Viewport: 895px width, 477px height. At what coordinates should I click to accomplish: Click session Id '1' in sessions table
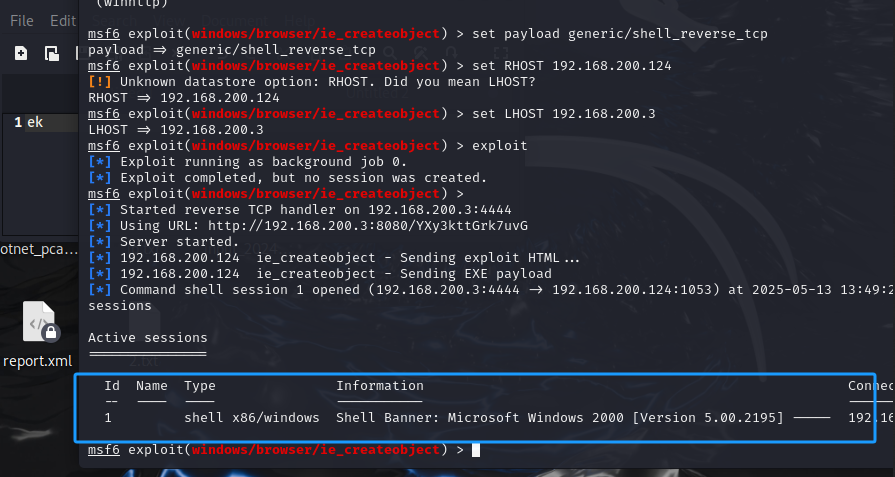tap(108, 418)
